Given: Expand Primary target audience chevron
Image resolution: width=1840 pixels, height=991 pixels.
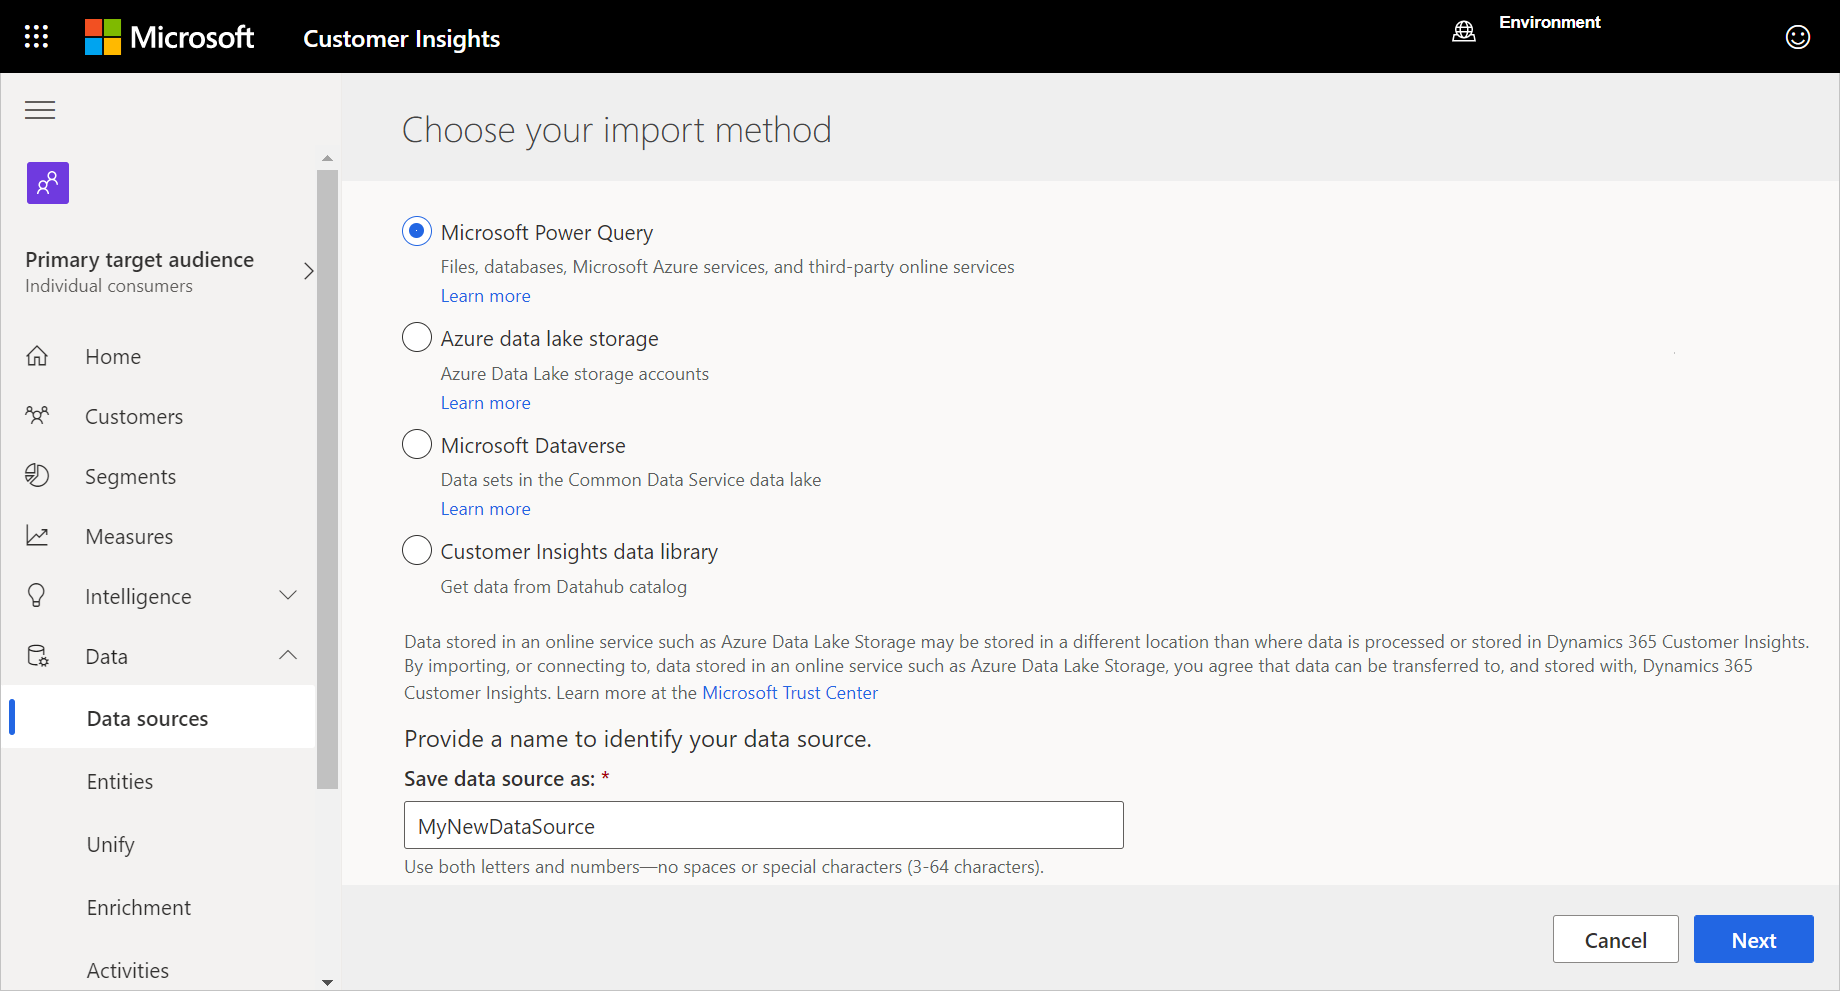Looking at the screenshot, I should [308, 271].
